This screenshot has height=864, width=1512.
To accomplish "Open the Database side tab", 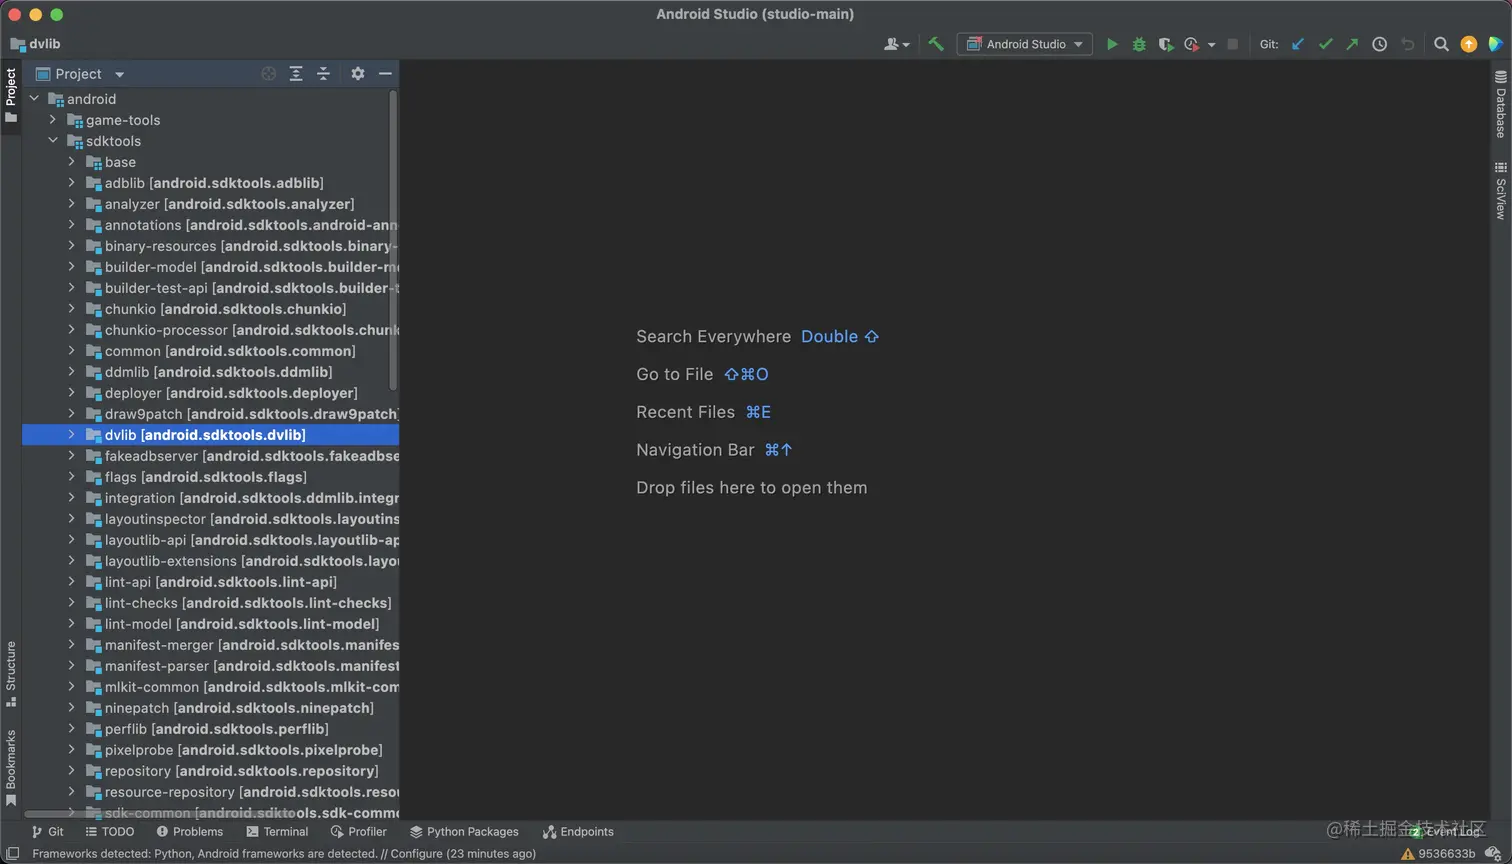I will [x=1501, y=105].
